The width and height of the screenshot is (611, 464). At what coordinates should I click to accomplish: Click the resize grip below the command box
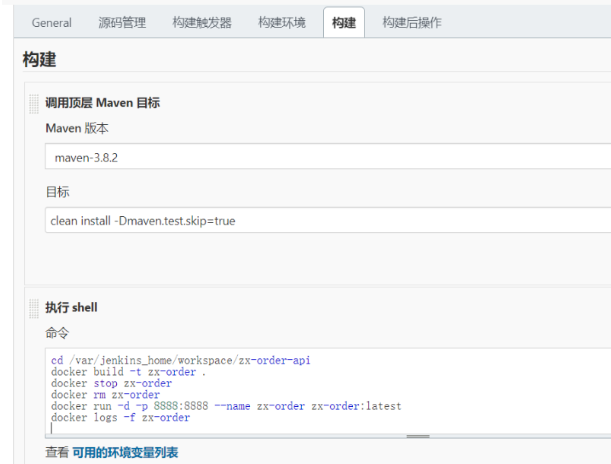[x=418, y=436]
